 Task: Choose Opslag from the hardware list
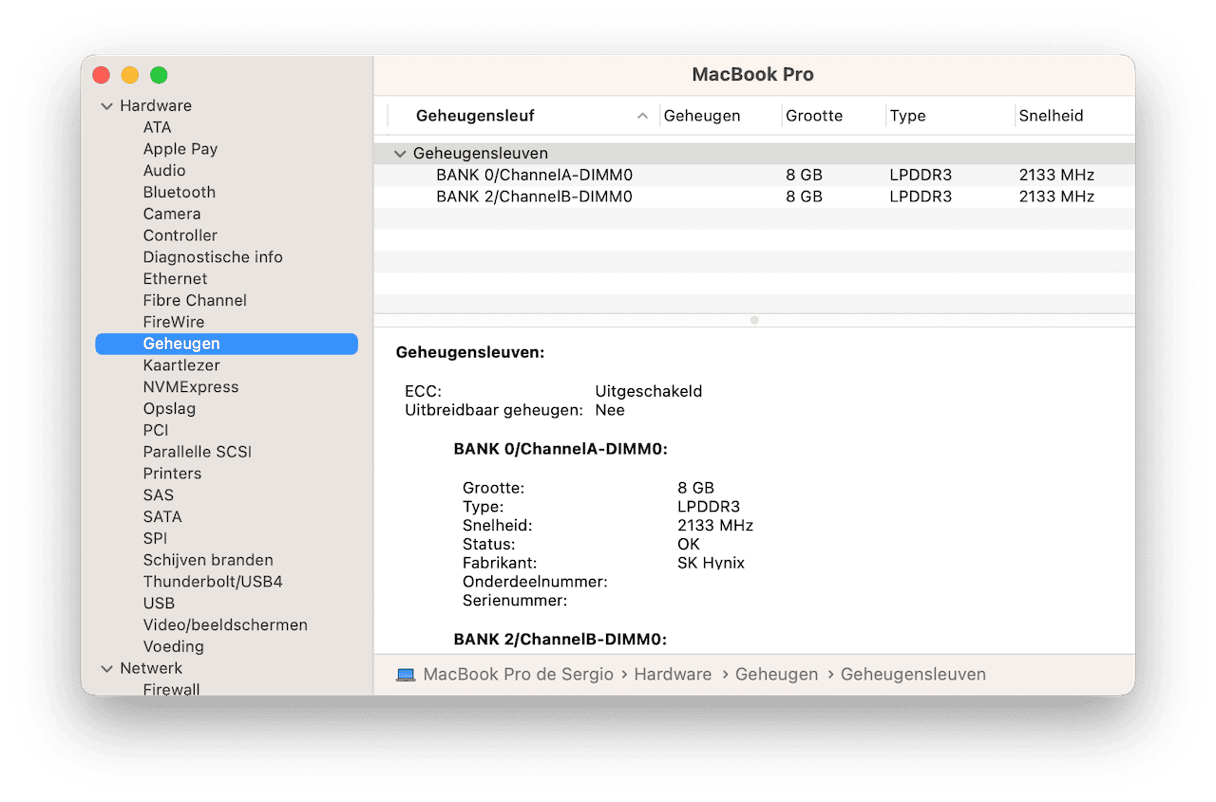[x=169, y=409]
